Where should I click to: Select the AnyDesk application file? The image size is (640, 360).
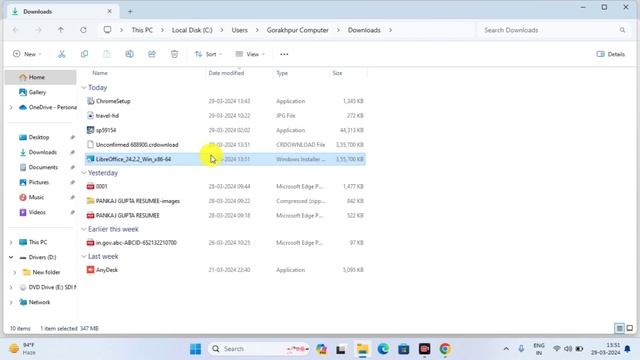click(225, 270)
